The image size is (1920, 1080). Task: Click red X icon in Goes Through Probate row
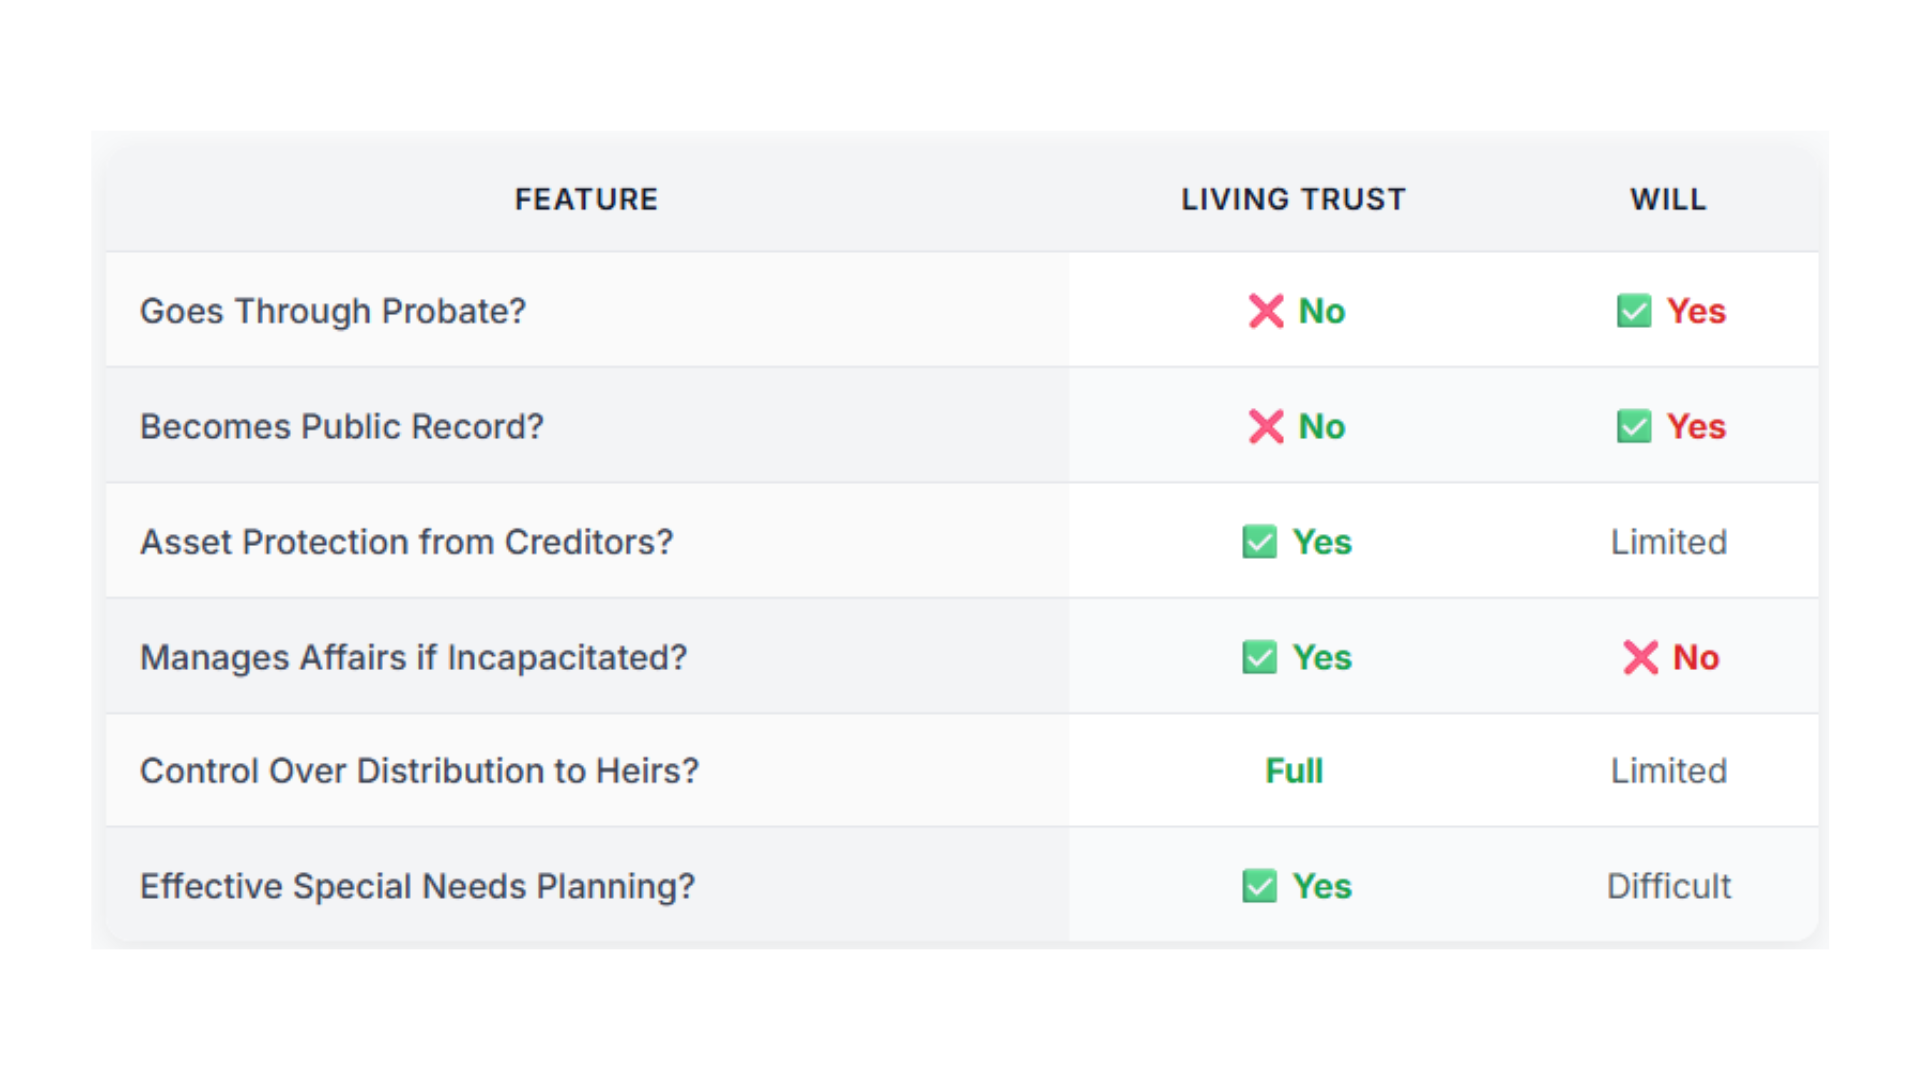(x=1266, y=311)
